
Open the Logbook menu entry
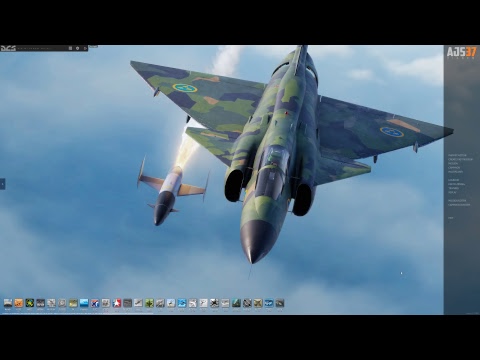tap(453, 180)
